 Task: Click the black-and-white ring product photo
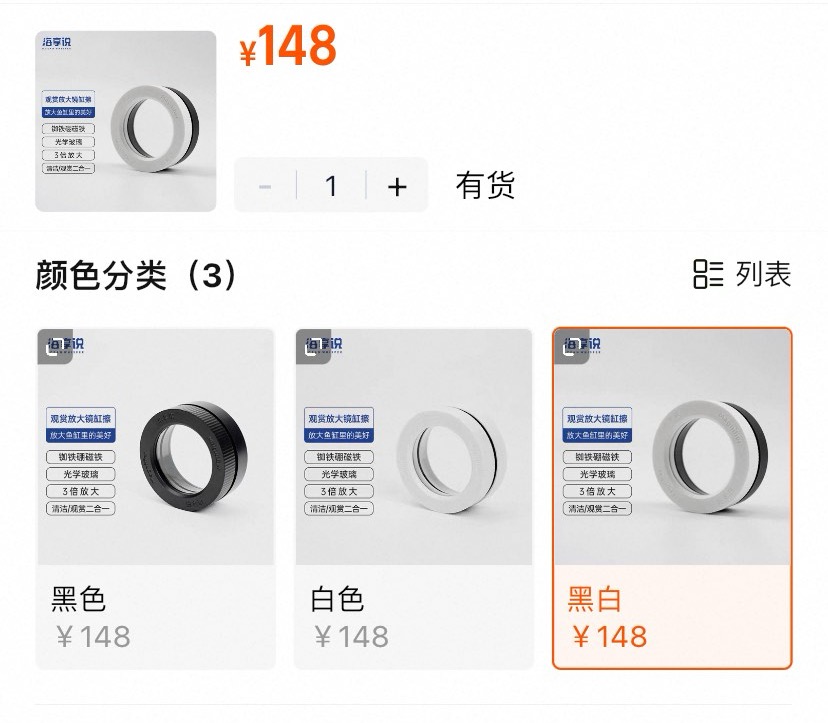click(672, 447)
